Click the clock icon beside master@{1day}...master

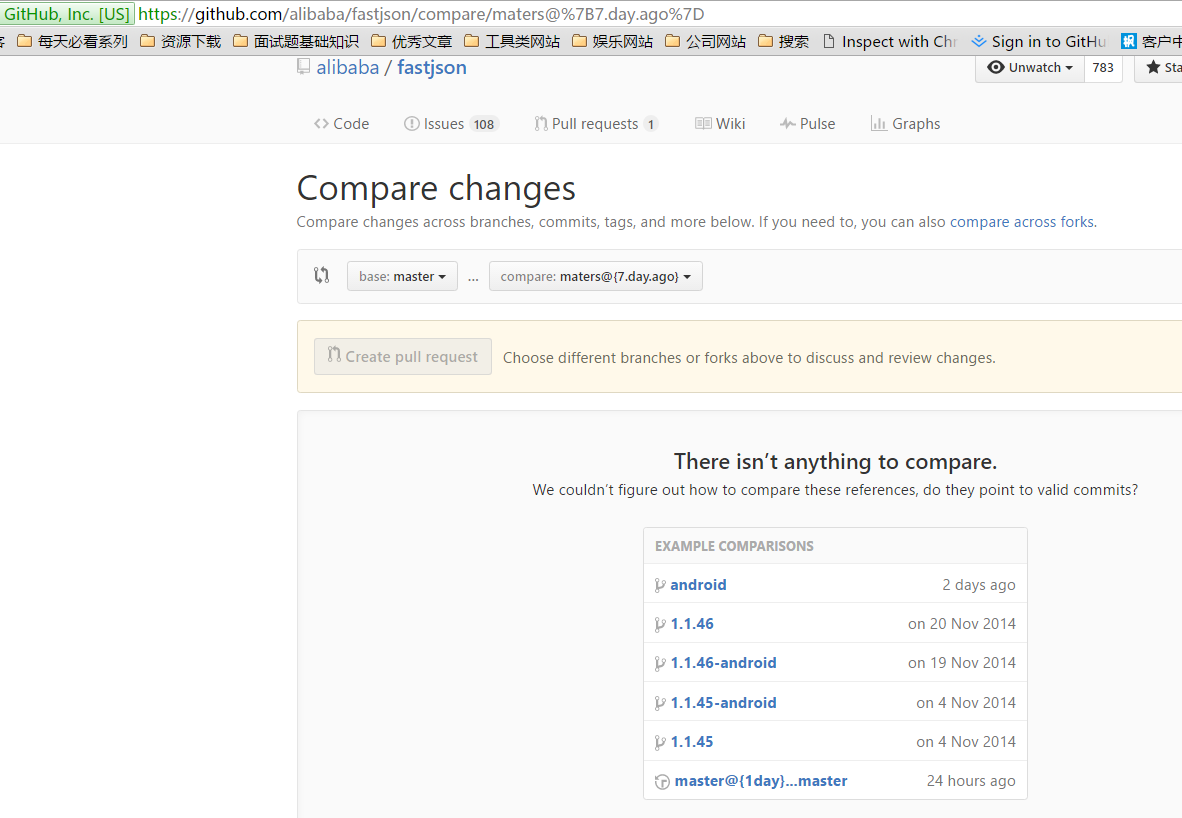pyautogui.click(x=662, y=782)
